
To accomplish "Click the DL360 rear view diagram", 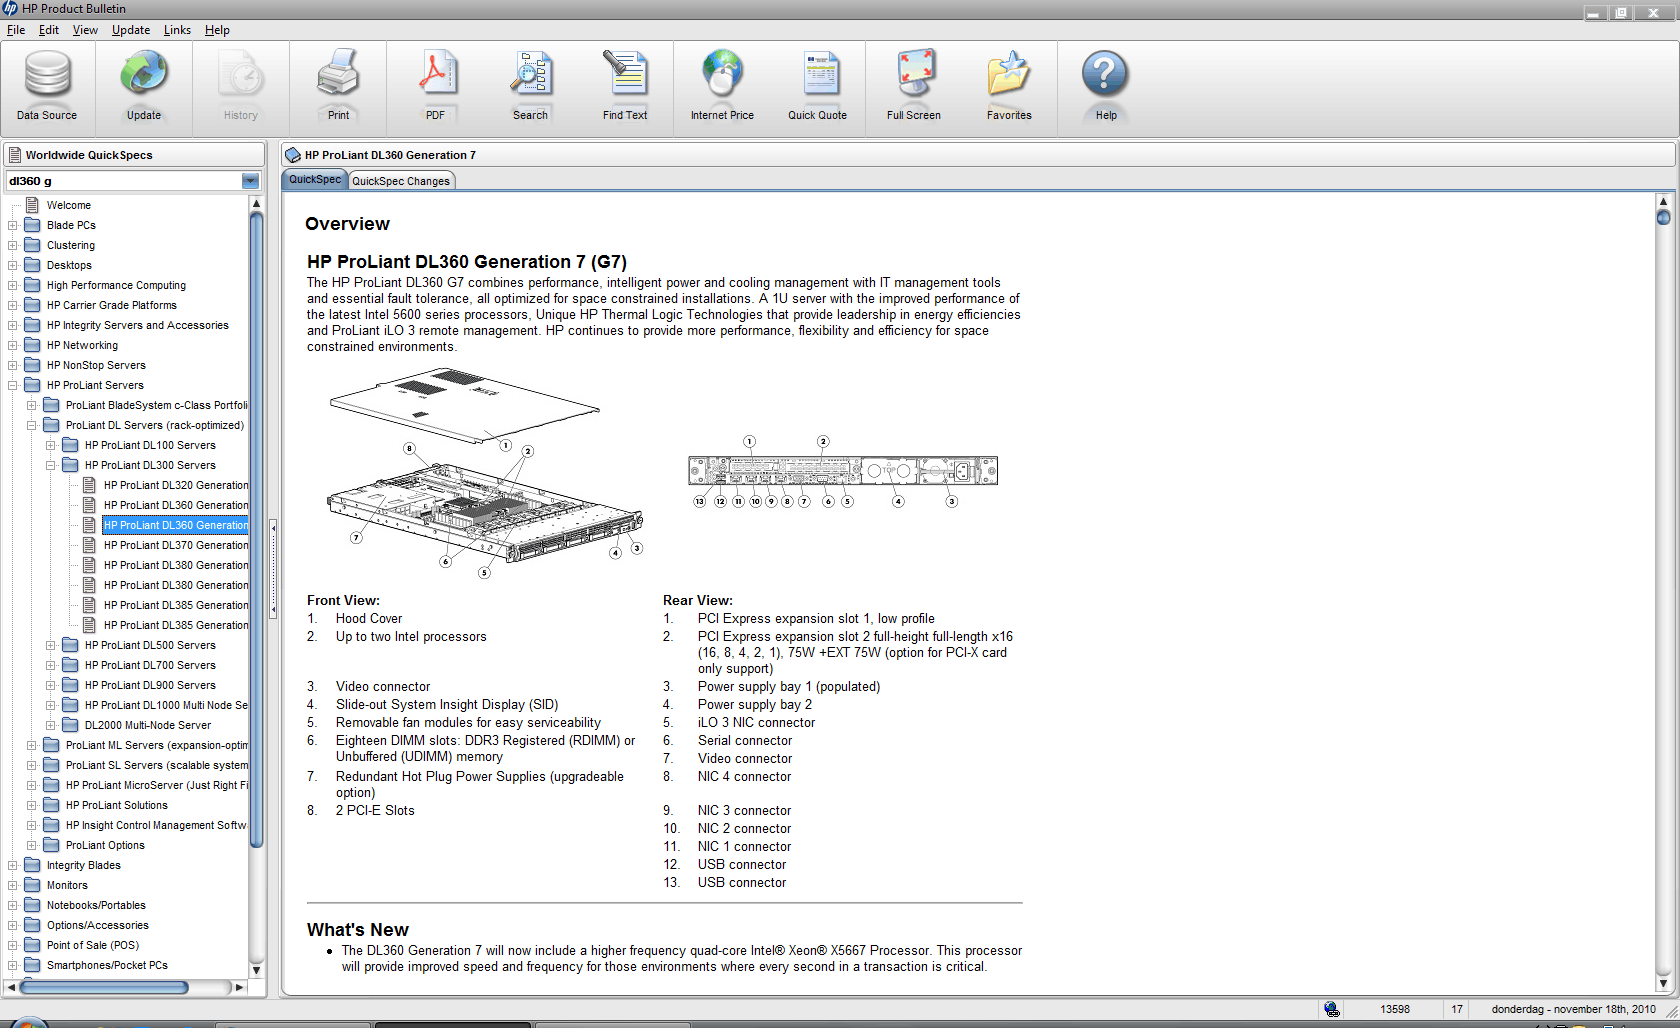I will (843, 472).
